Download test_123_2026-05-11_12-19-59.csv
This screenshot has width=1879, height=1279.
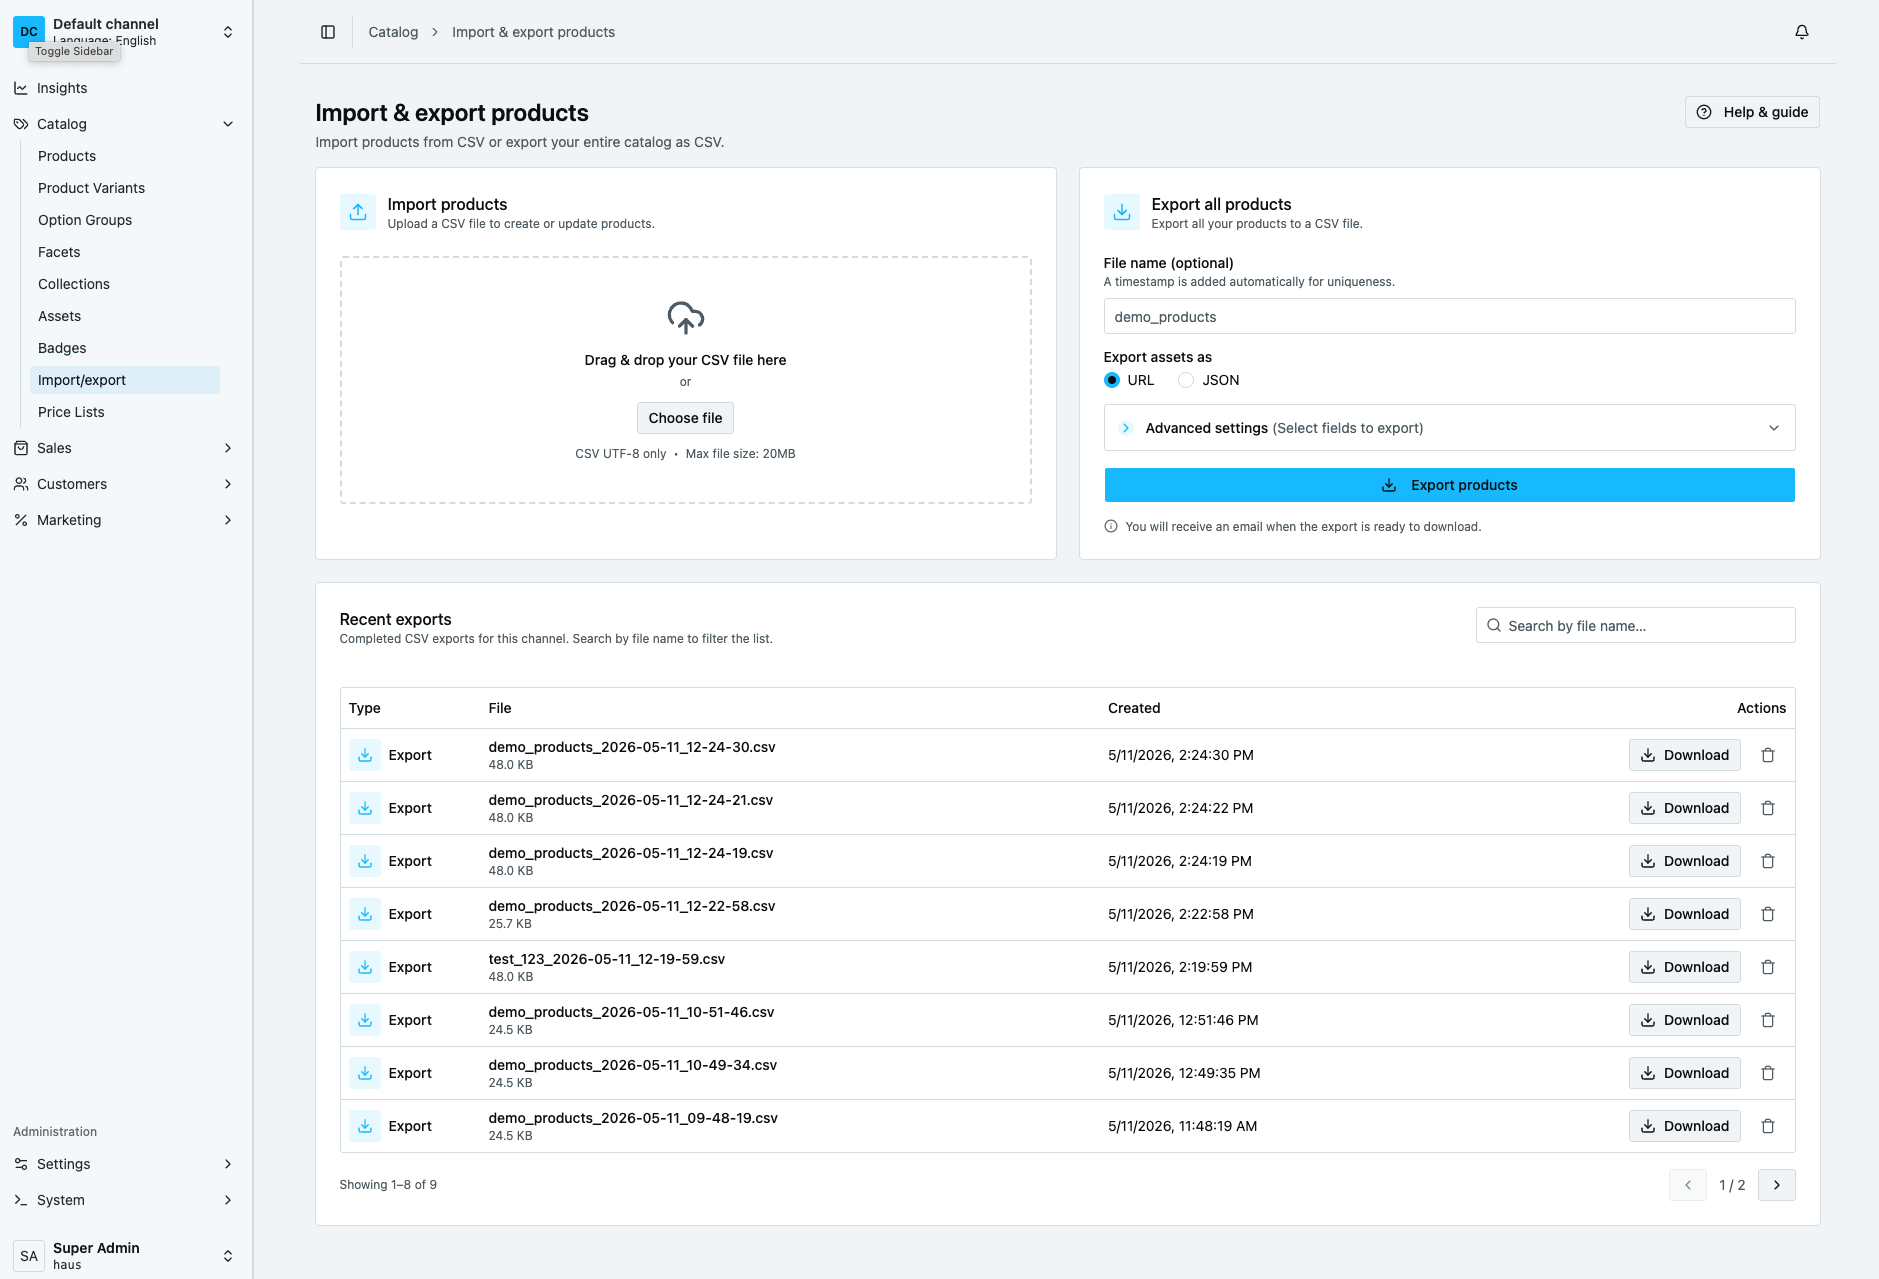[1685, 967]
